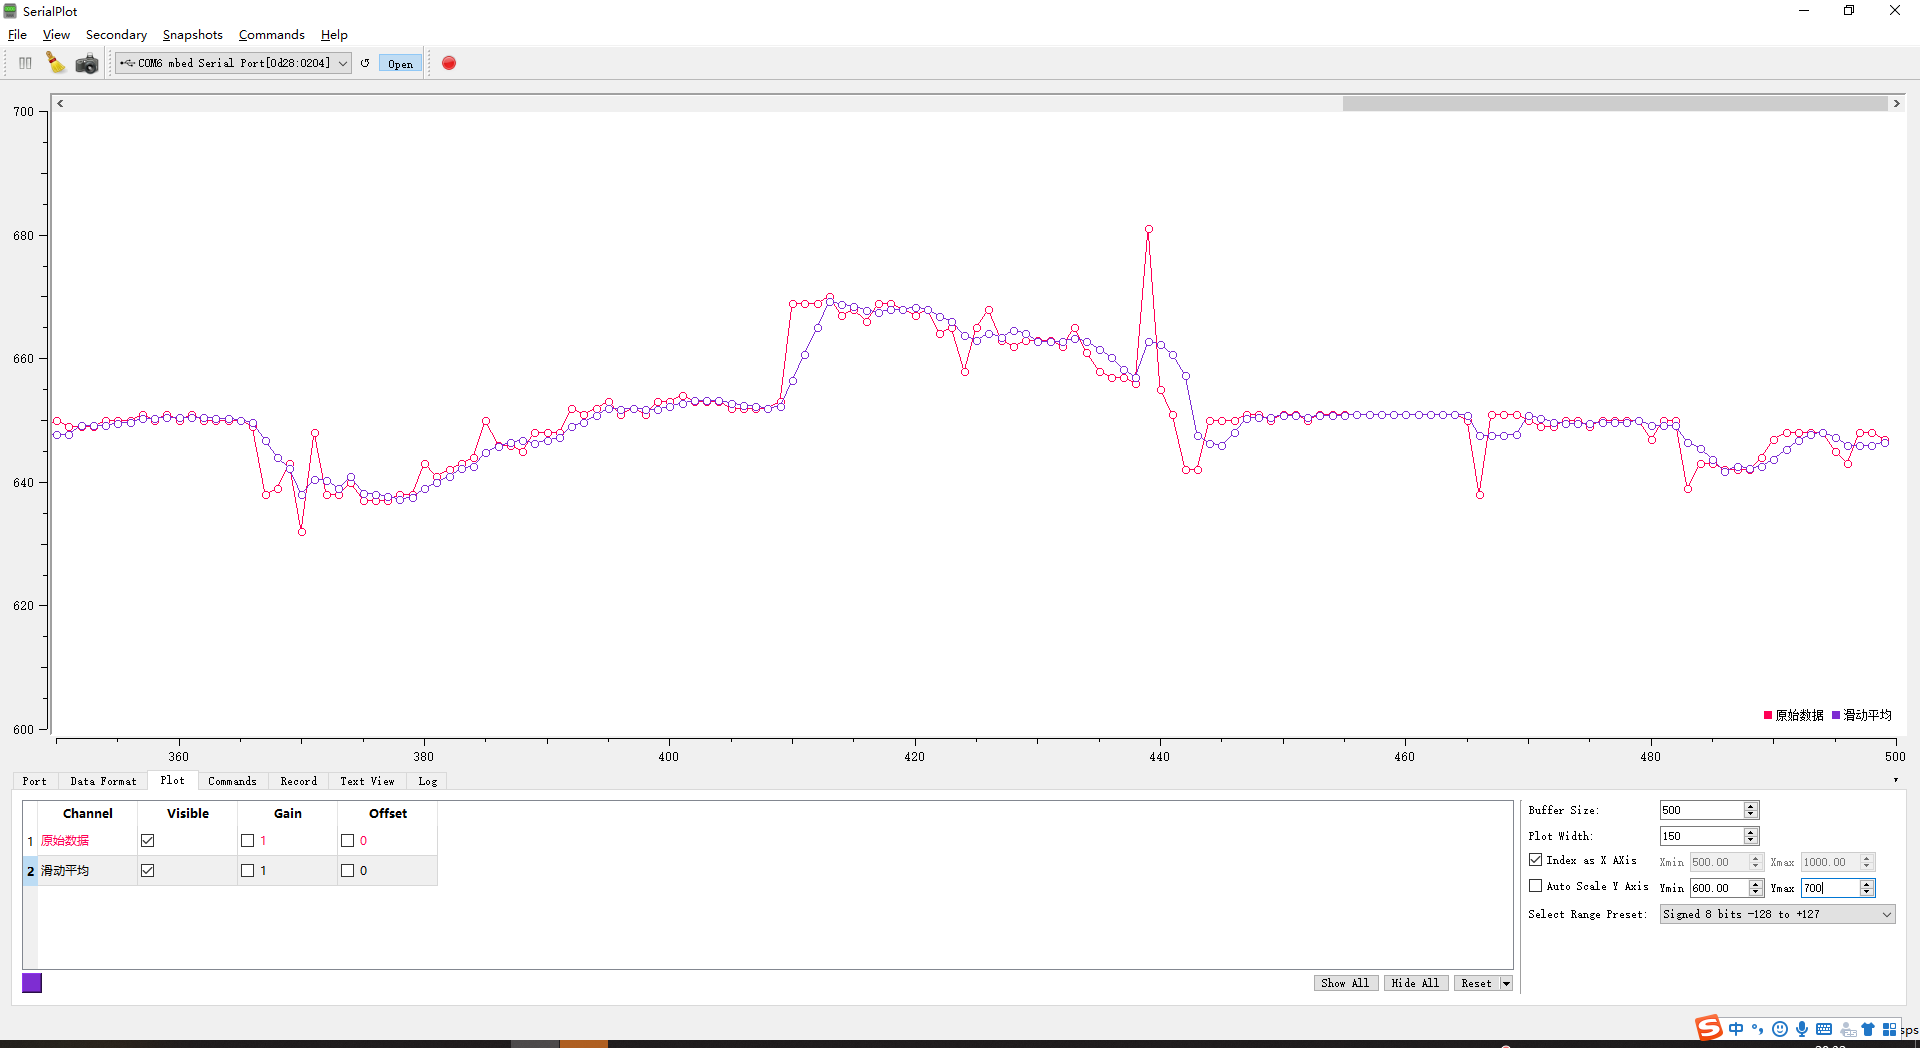
Task: Click the Plot Width spinner arrows
Action: [x=1750, y=836]
